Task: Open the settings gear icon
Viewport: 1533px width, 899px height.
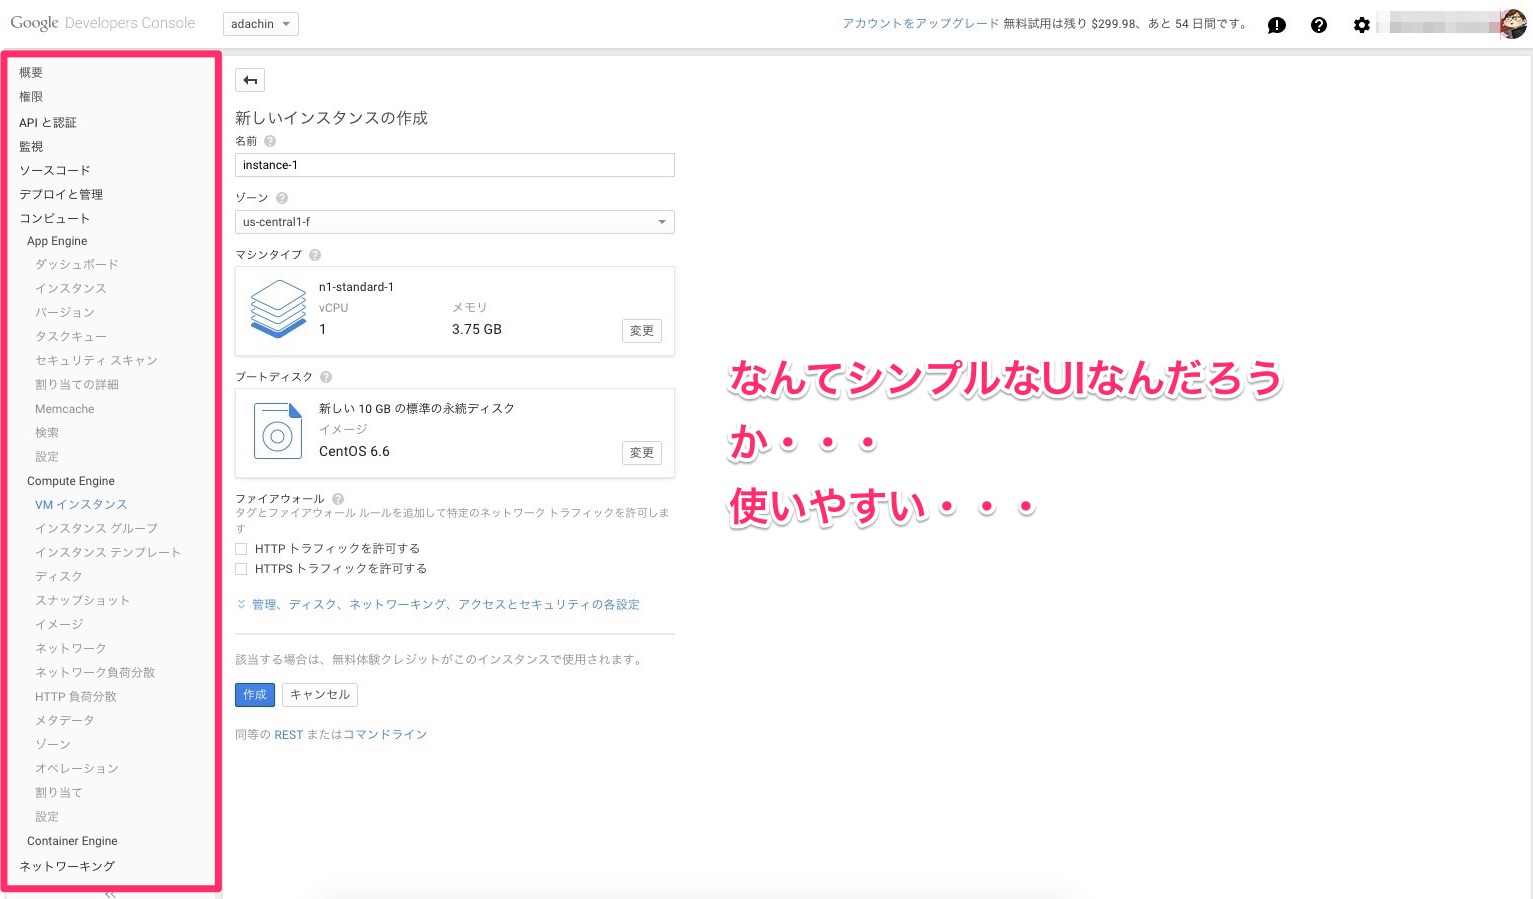Action: (1361, 25)
